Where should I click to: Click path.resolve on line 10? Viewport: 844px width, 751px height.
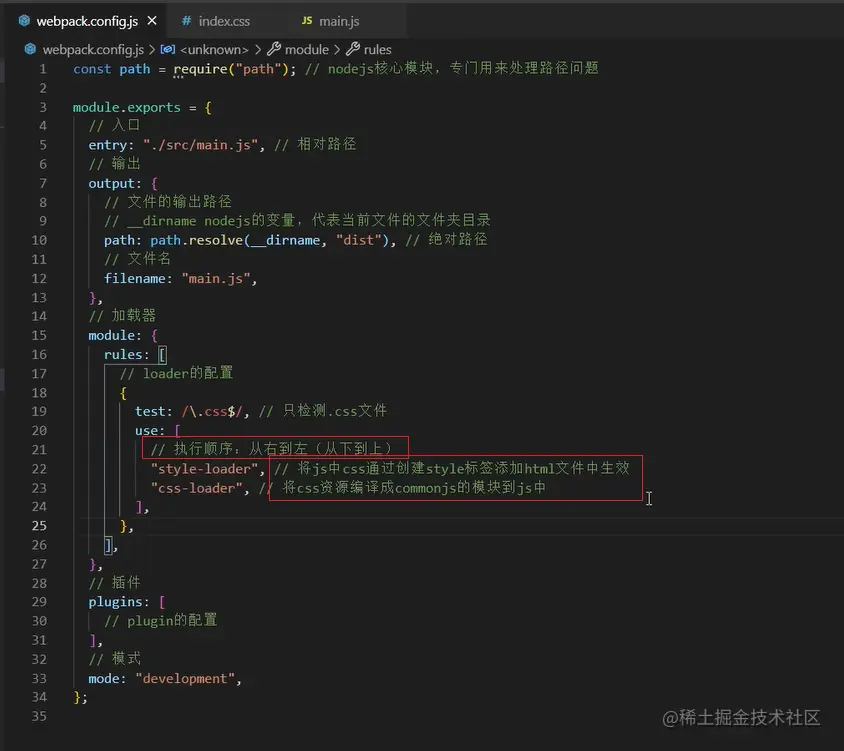tap(196, 240)
